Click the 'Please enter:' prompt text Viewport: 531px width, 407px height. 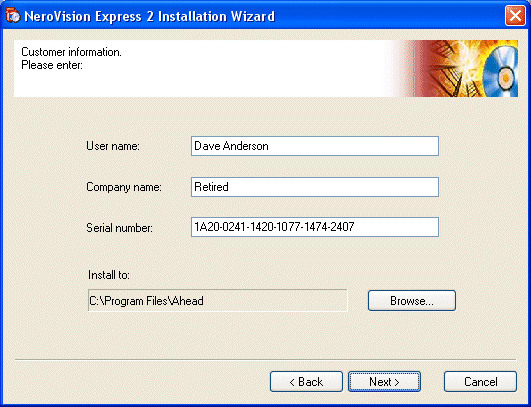52,65
